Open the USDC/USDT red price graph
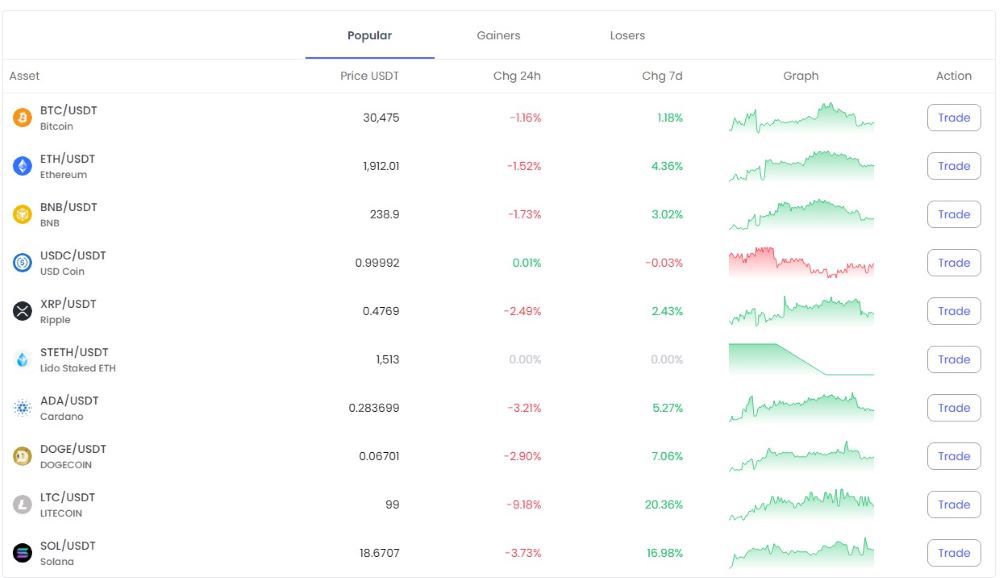The height and width of the screenshot is (578, 1000). (801, 263)
